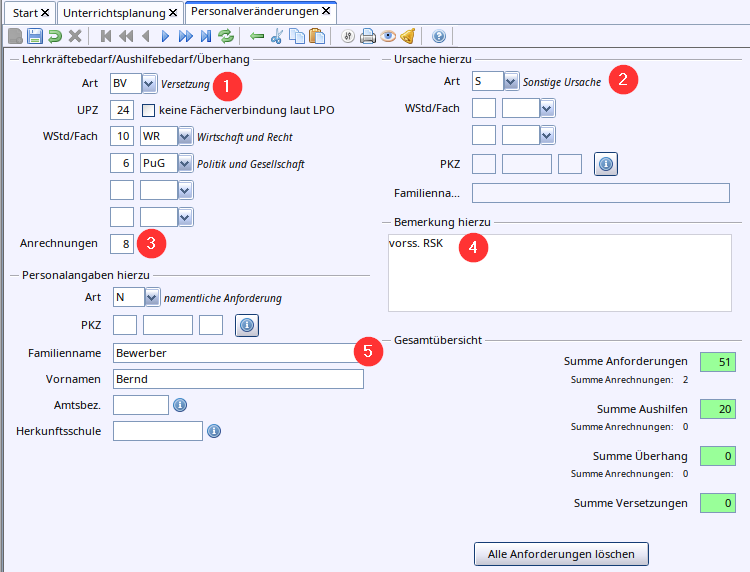The width and height of the screenshot is (750, 572).
Task: Click info icon beside Amtsbez. field
Action: pos(180,405)
